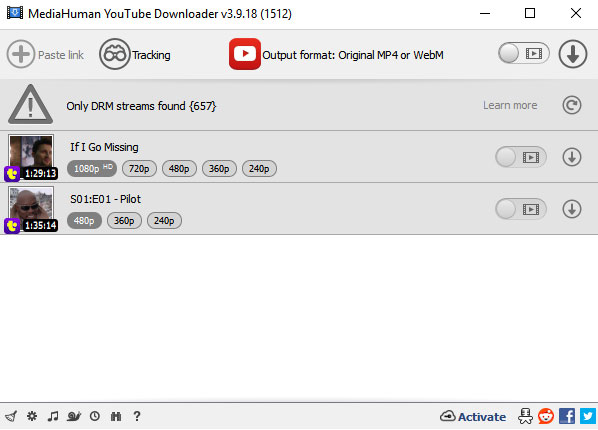Click the warning triangle icon
598x430 pixels.
tap(31, 104)
